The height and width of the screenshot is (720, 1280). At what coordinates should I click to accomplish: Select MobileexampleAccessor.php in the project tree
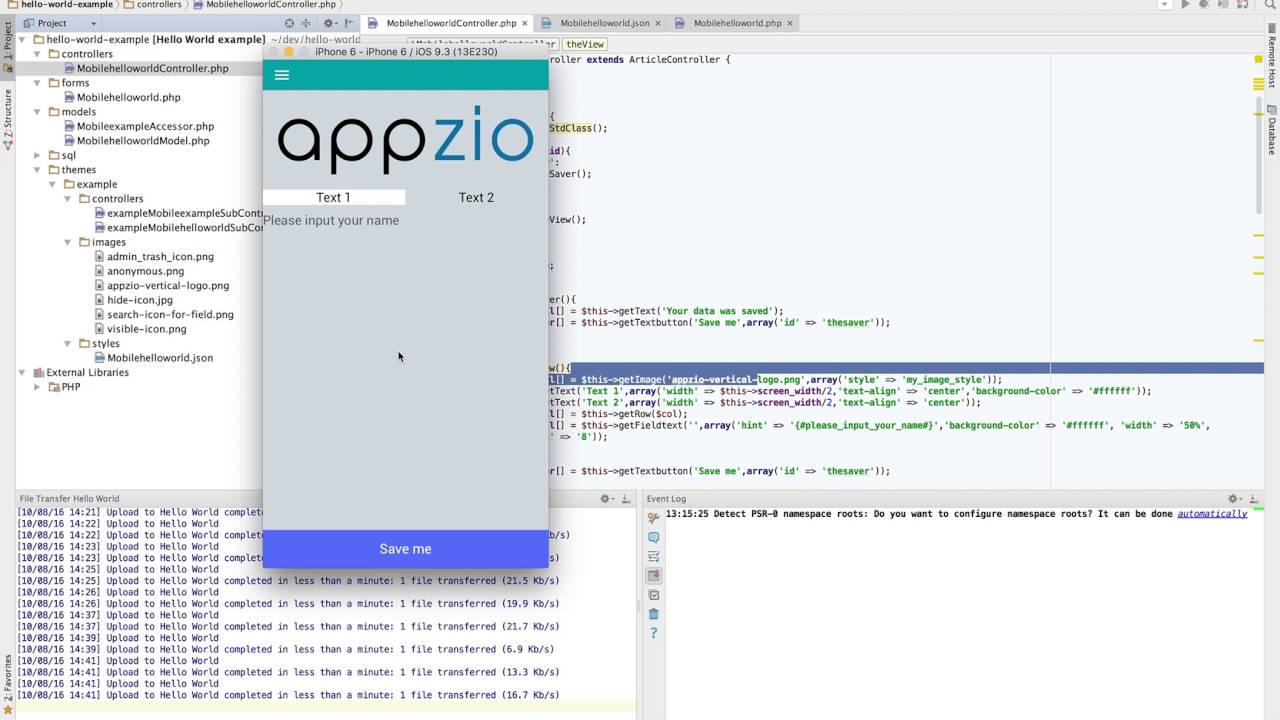tap(145, 126)
